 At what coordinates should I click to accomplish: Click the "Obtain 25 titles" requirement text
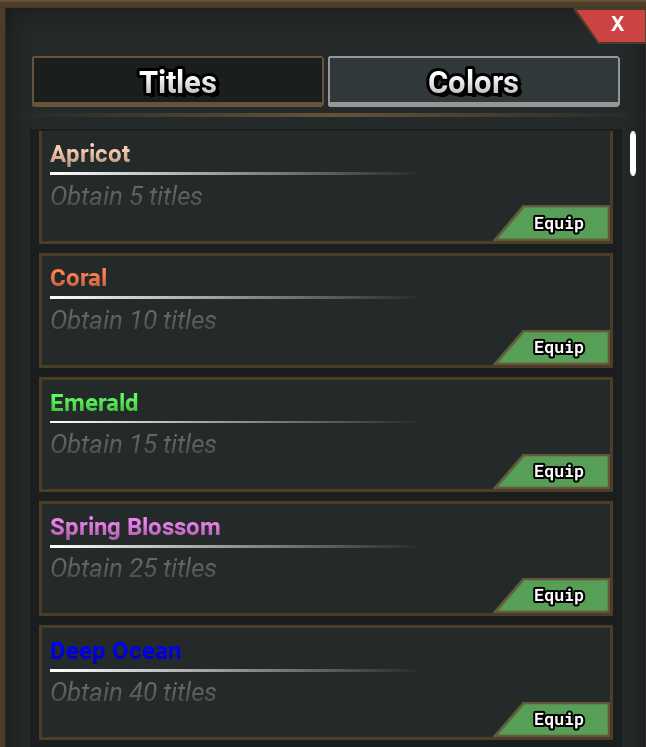pos(133,568)
